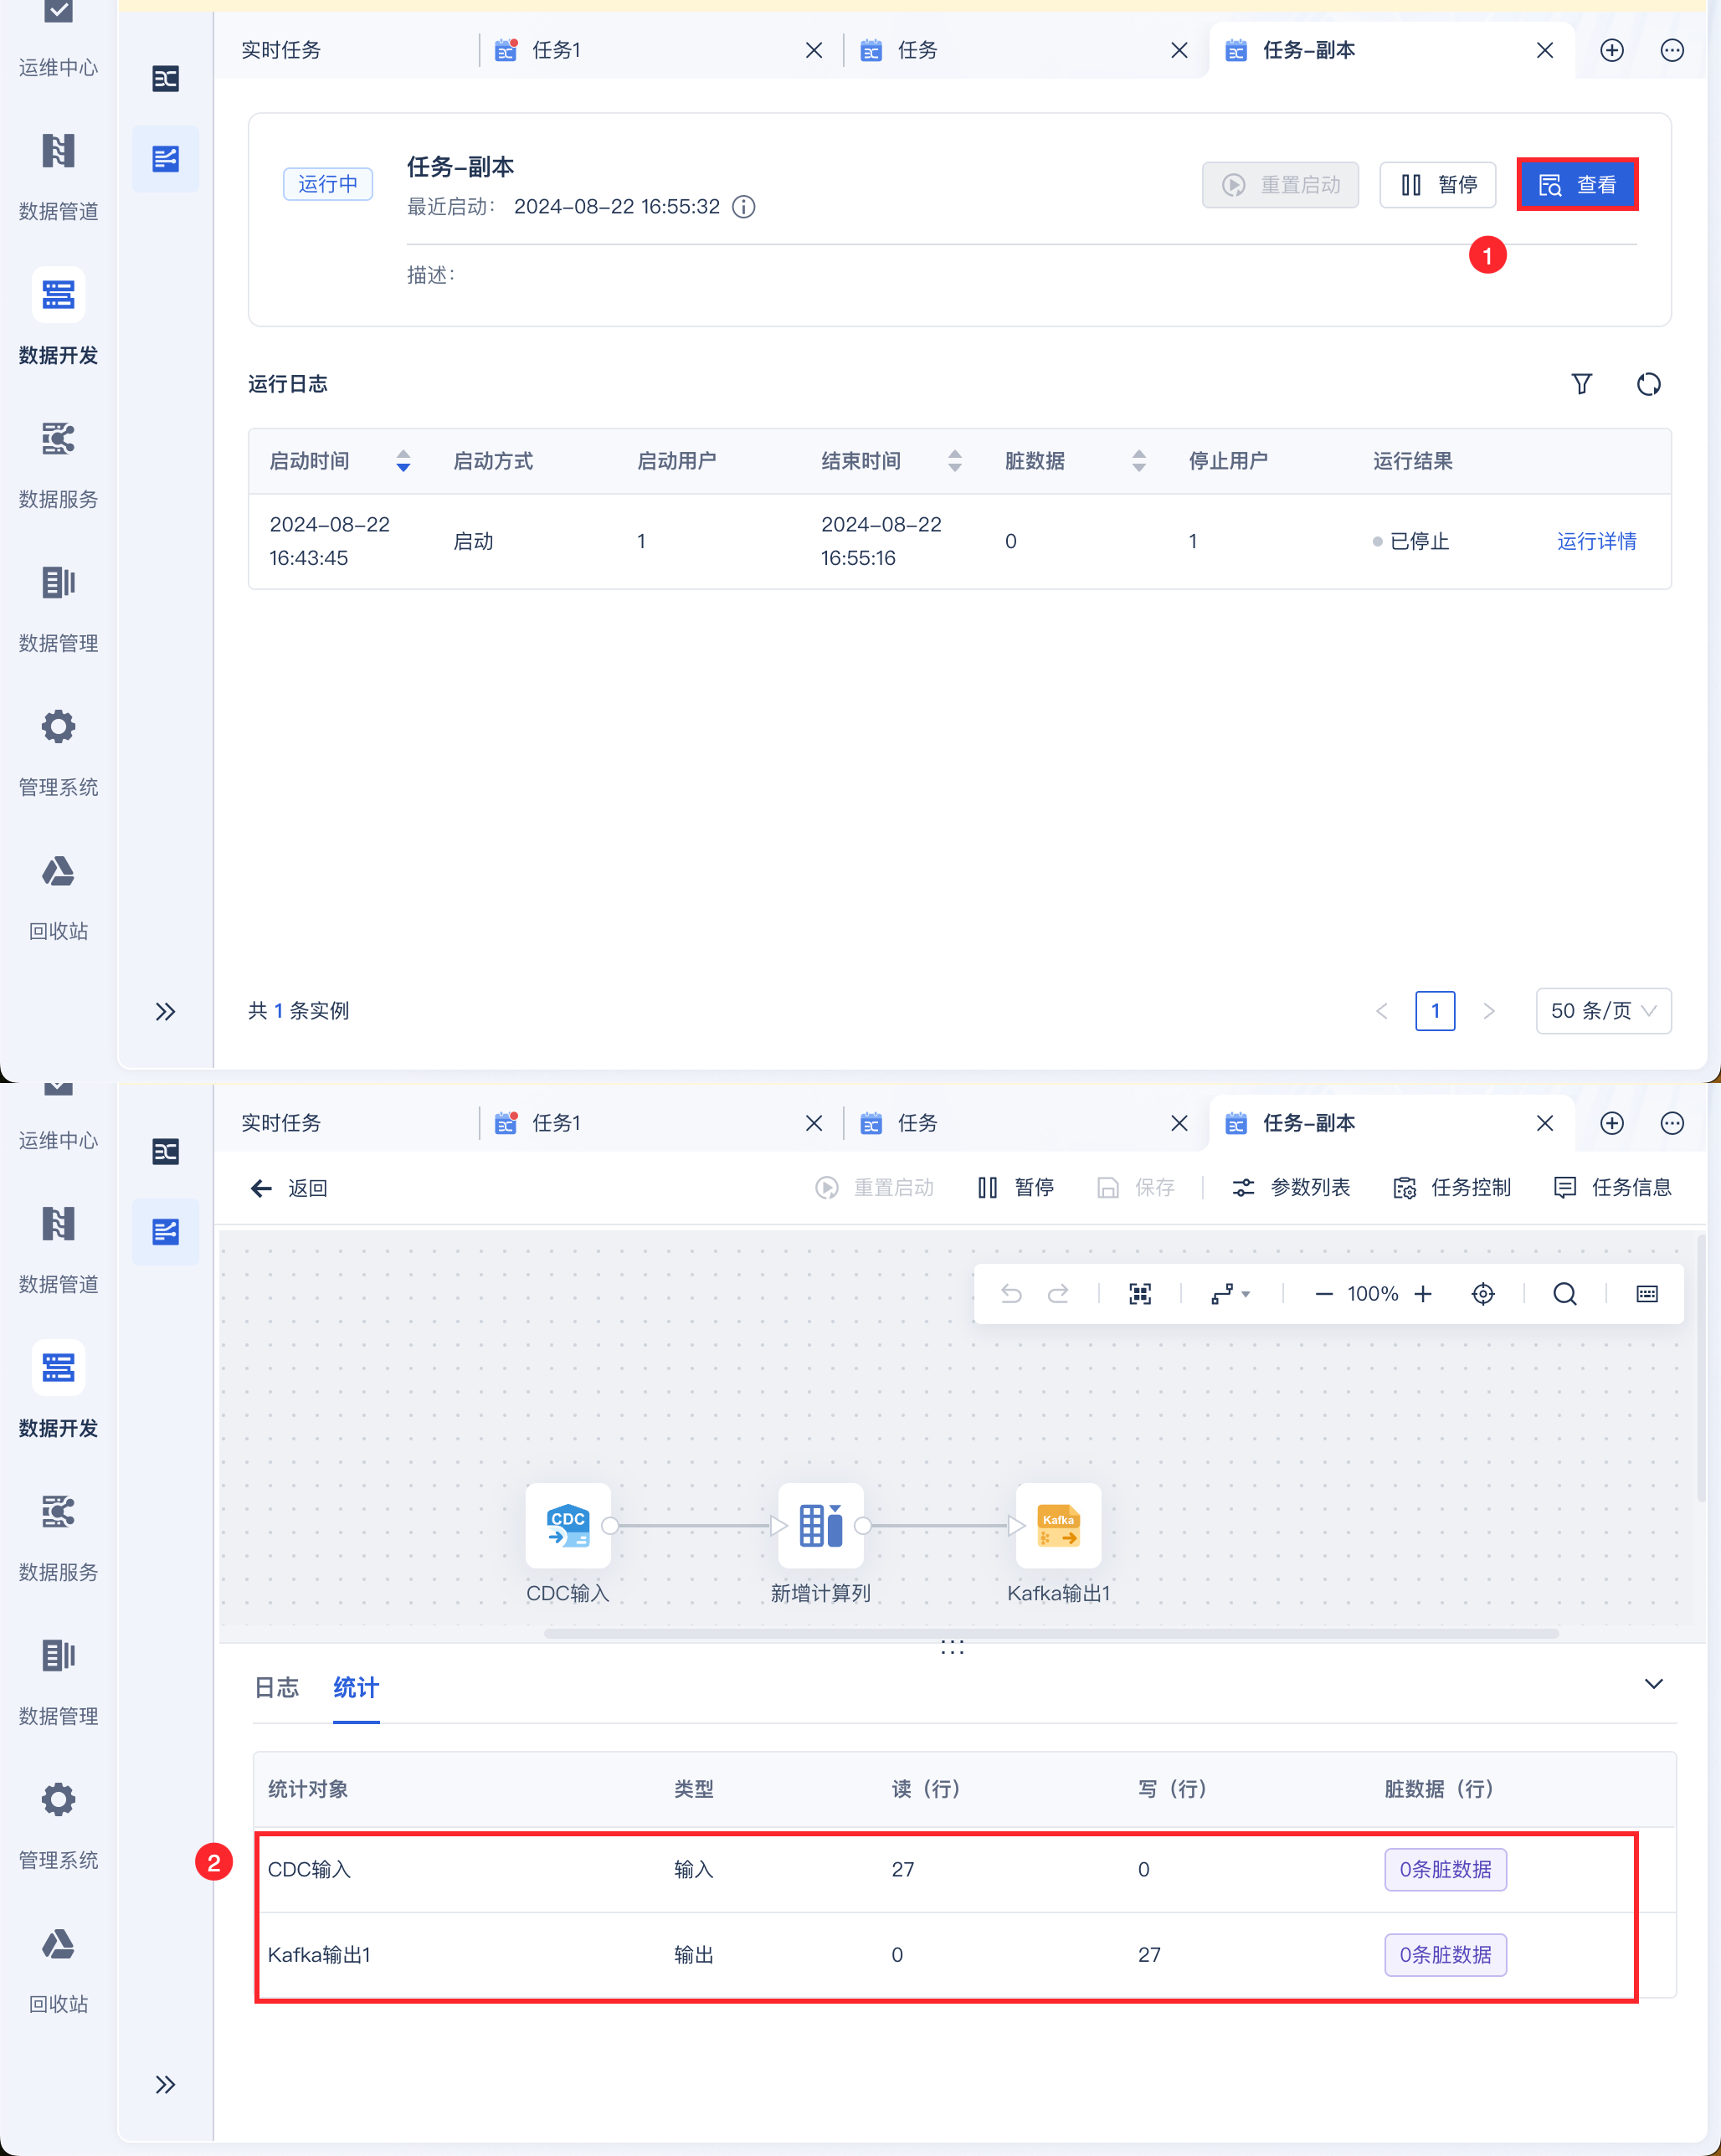Image resolution: width=1721 pixels, height=2156 pixels.
Task: Click the info icon beside 最近启动 time
Action: pyautogui.click(x=744, y=207)
